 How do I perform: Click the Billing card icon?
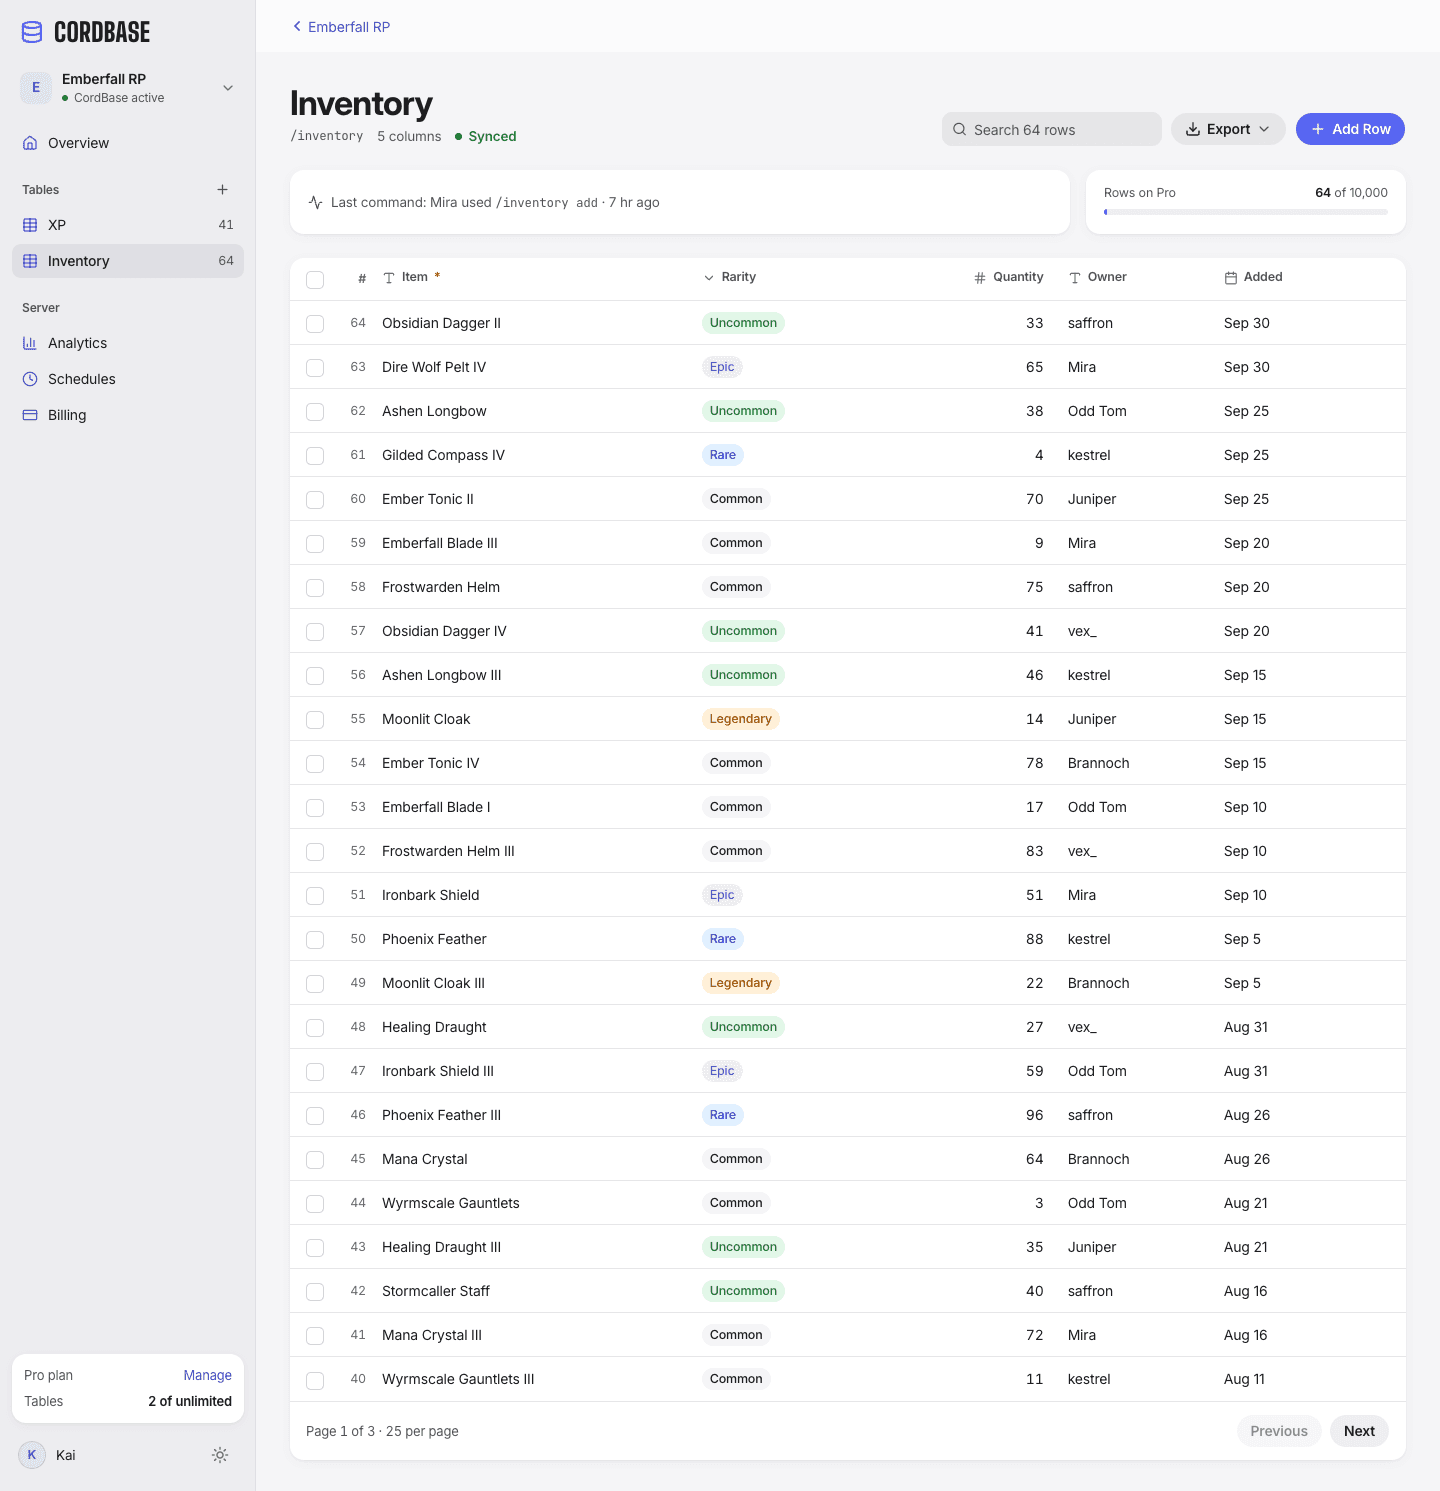[x=30, y=415]
